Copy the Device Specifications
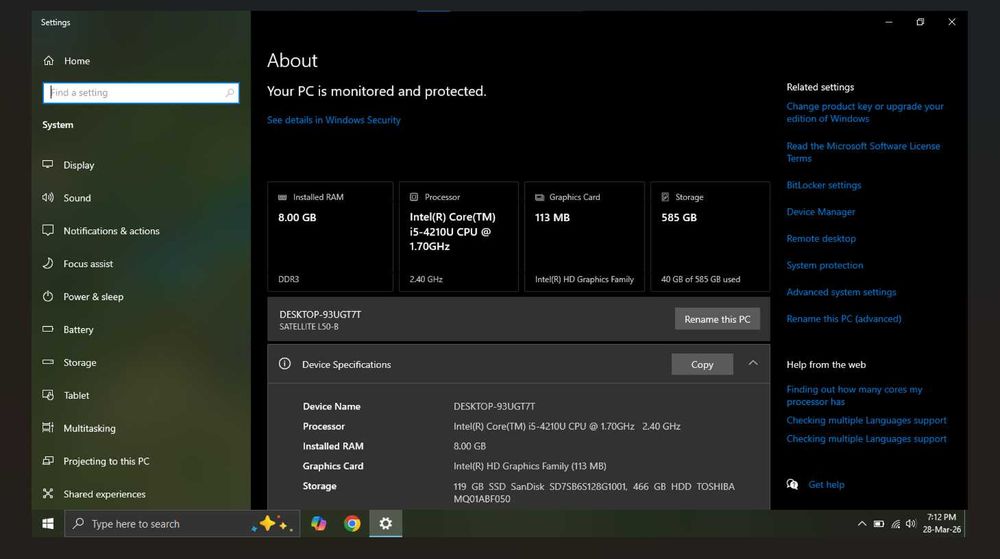The height and width of the screenshot is (559, 1000). 702,365
